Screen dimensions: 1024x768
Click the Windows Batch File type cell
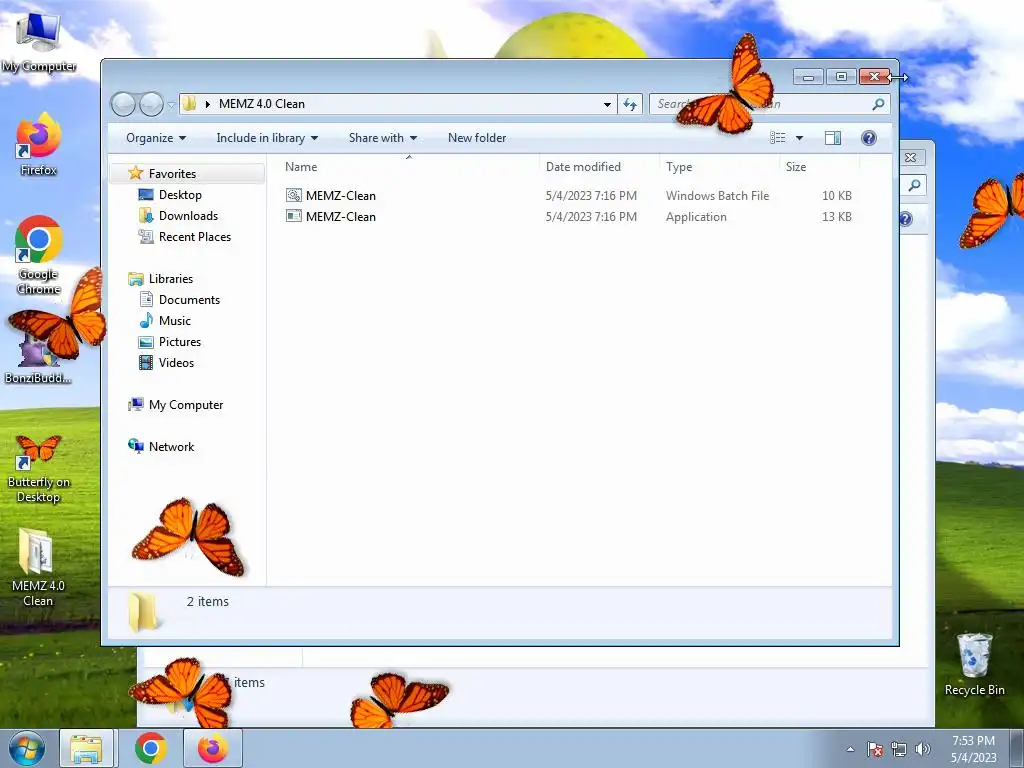click(717, 195)
